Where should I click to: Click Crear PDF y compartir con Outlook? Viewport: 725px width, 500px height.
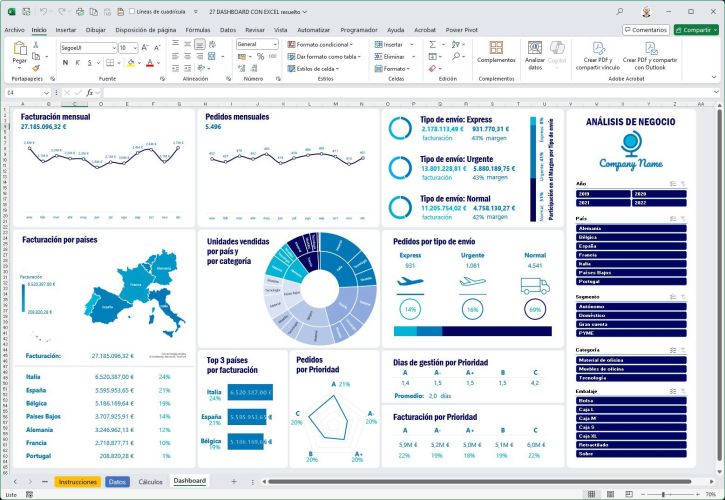point(650,56)
